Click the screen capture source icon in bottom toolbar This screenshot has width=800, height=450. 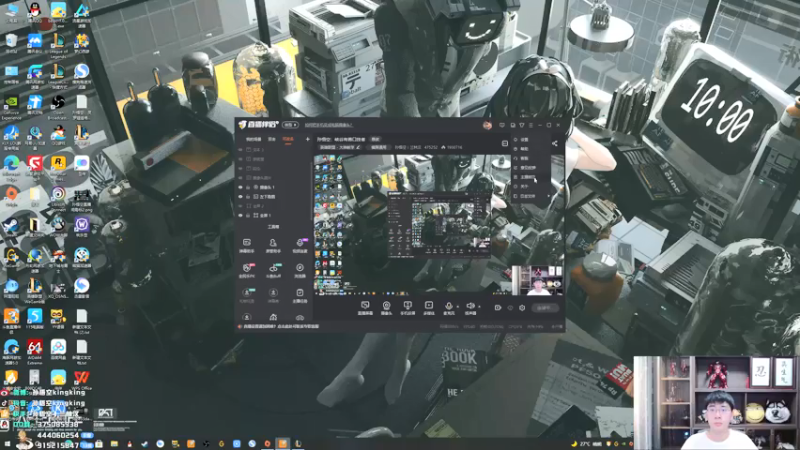point(365,306)
